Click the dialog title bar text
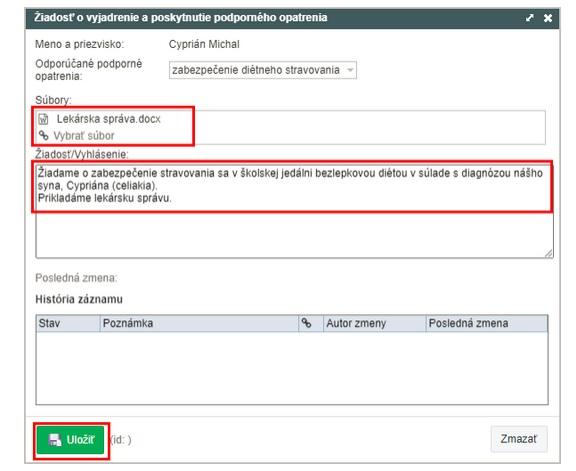The width and height of the screenshot is (576, 471). 180,18
